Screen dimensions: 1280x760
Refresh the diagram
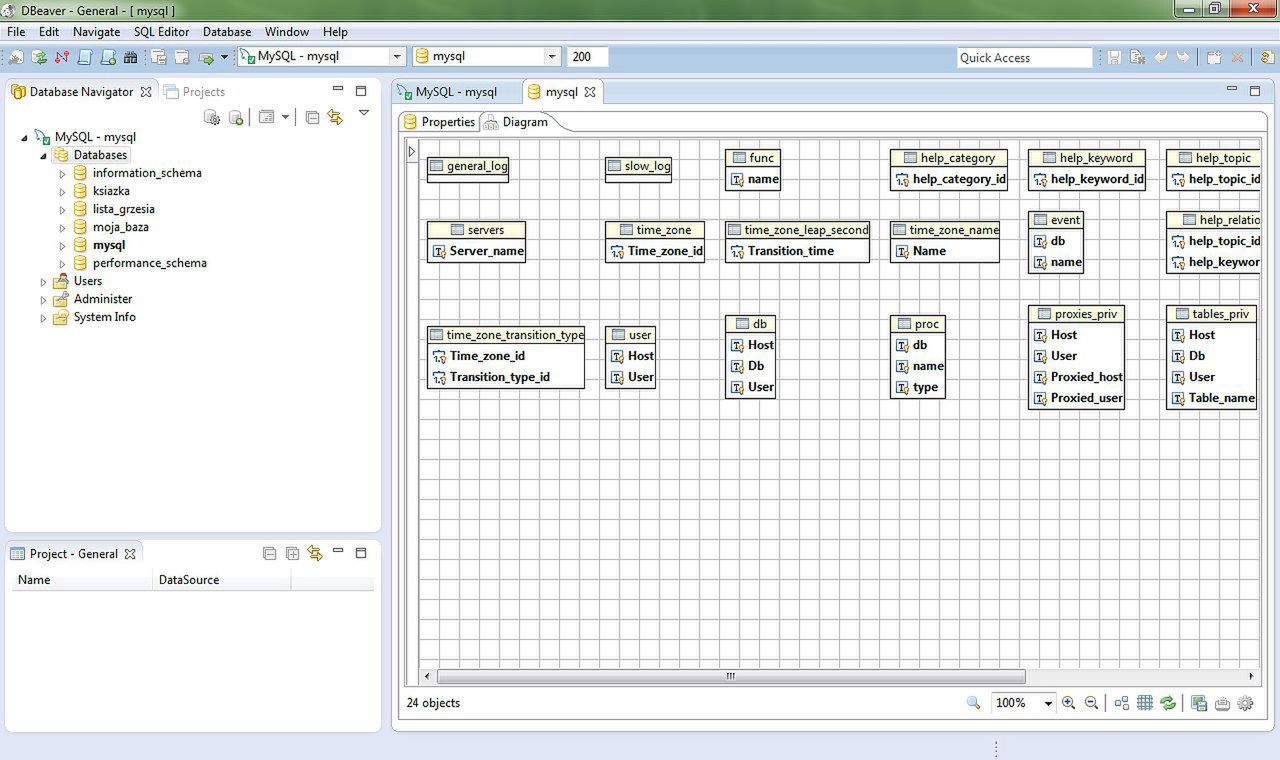coord(1168,703)
